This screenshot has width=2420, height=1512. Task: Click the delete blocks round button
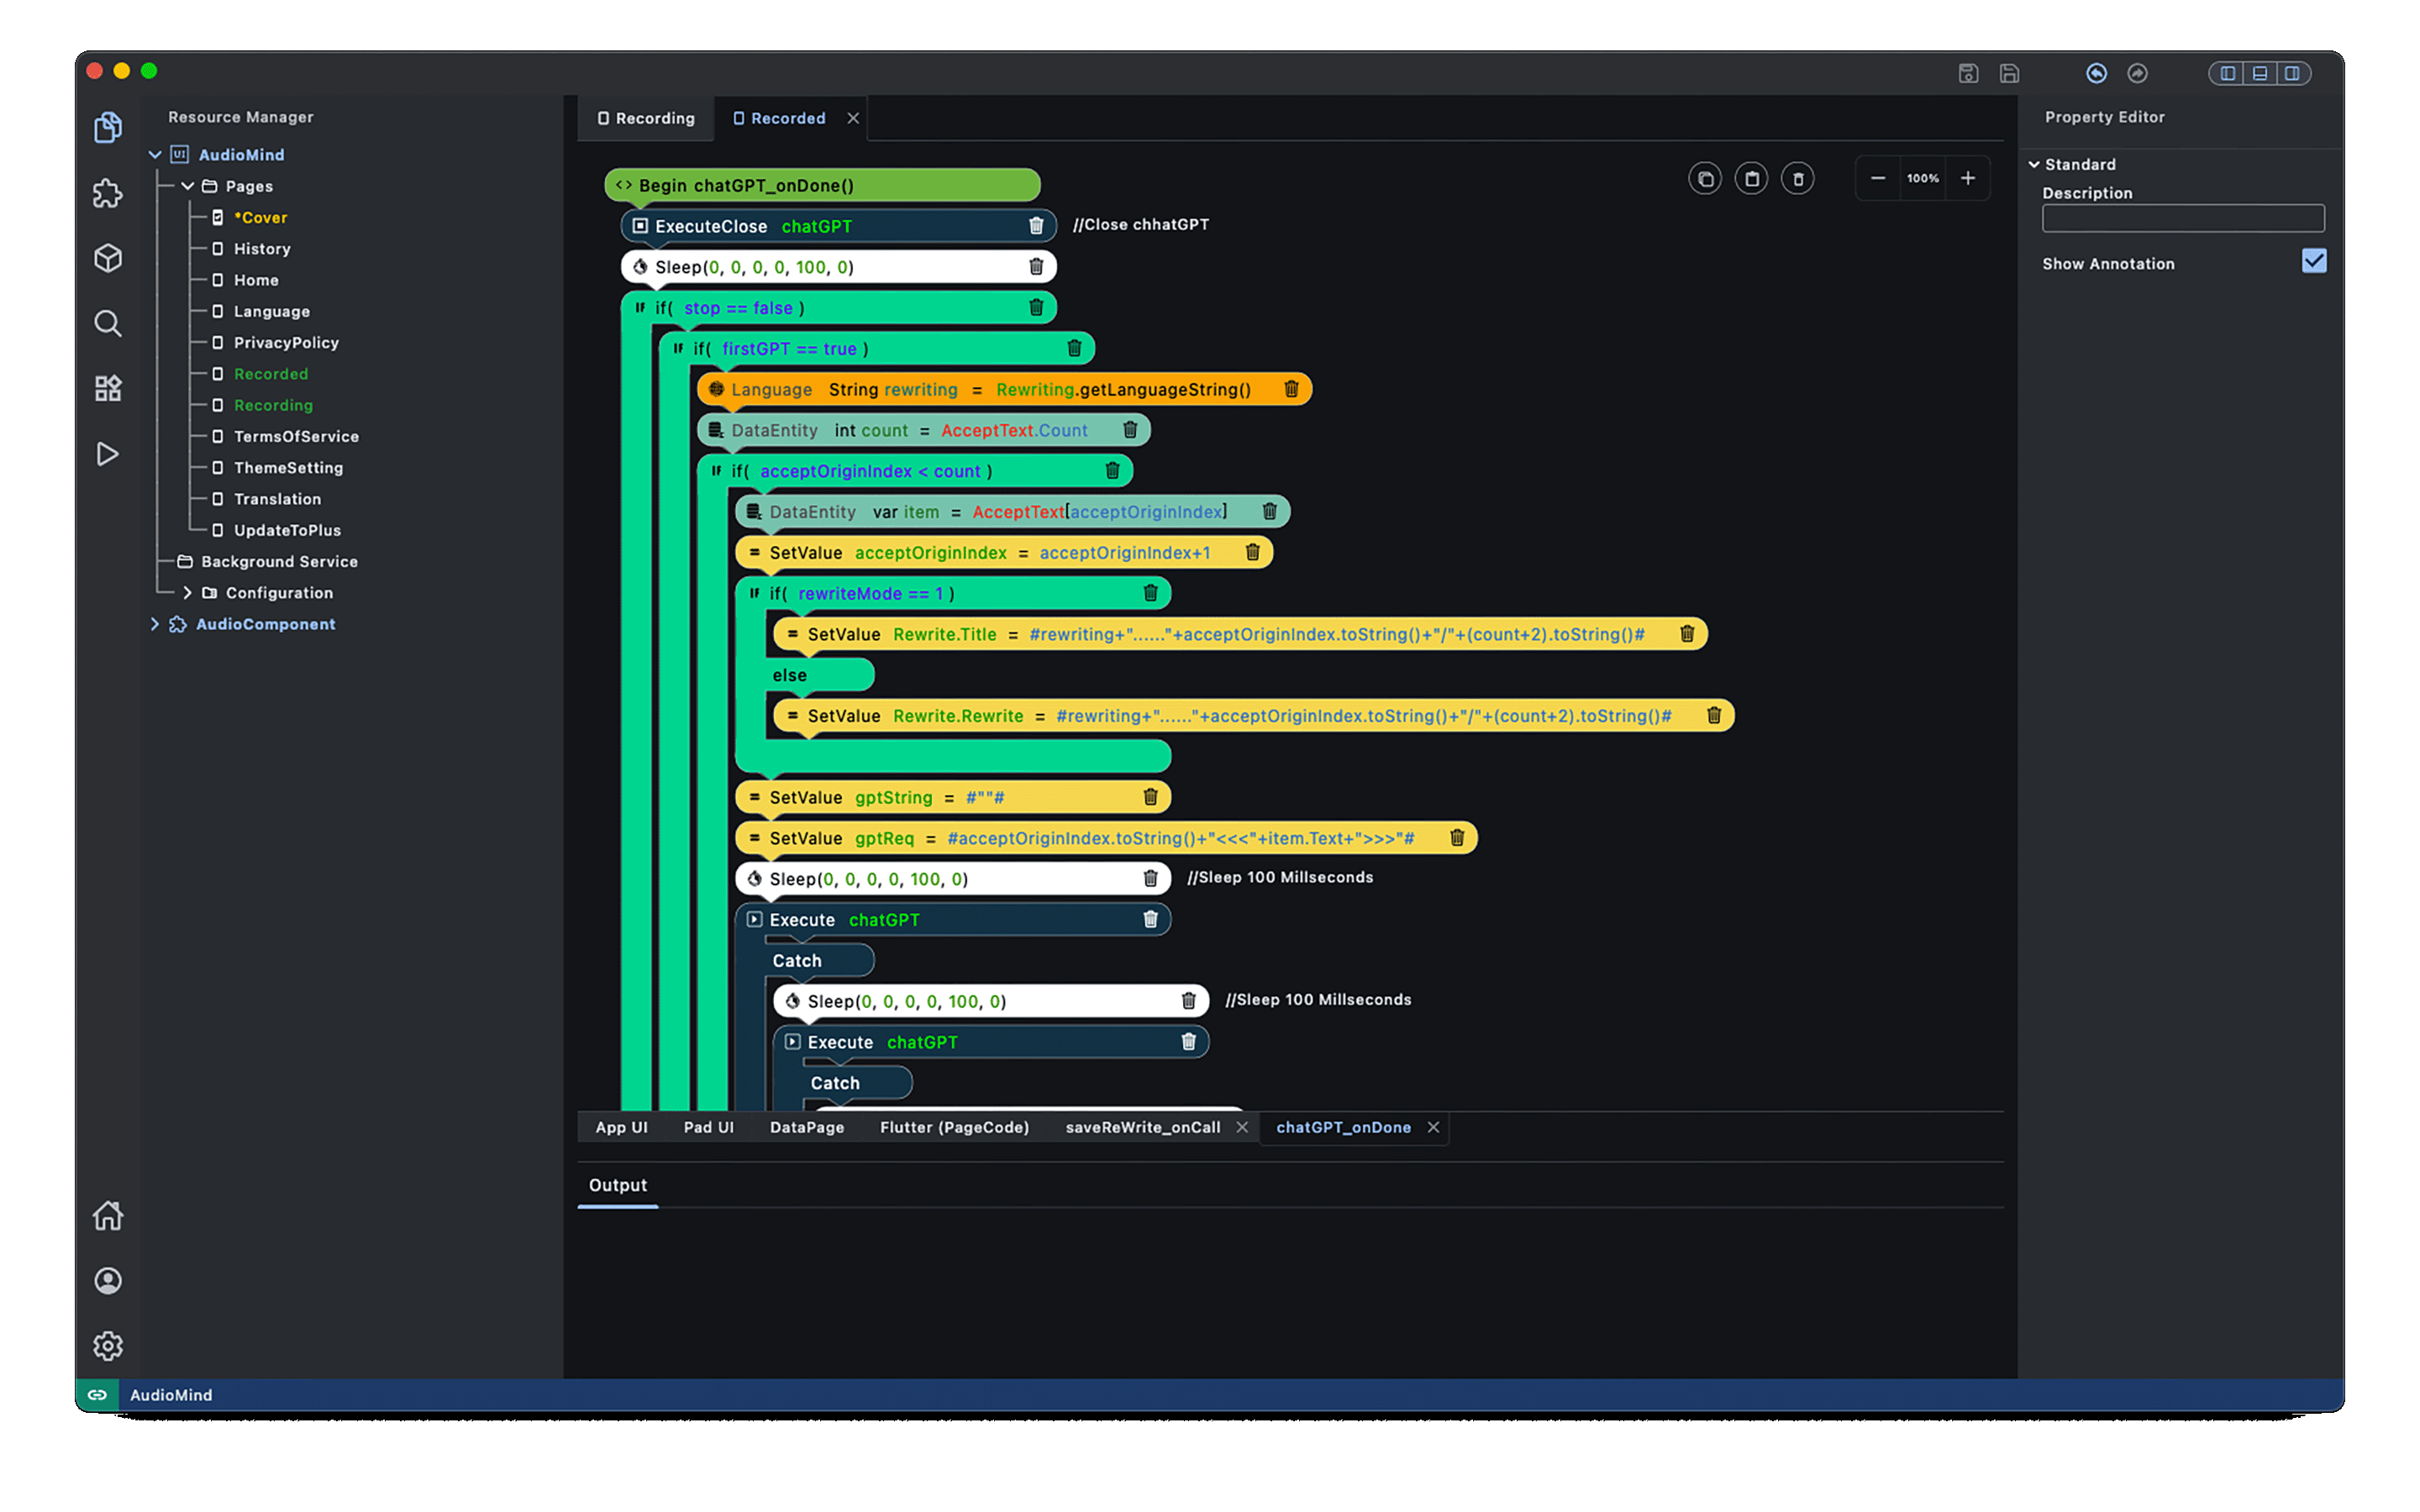(x=1797, y=179)
